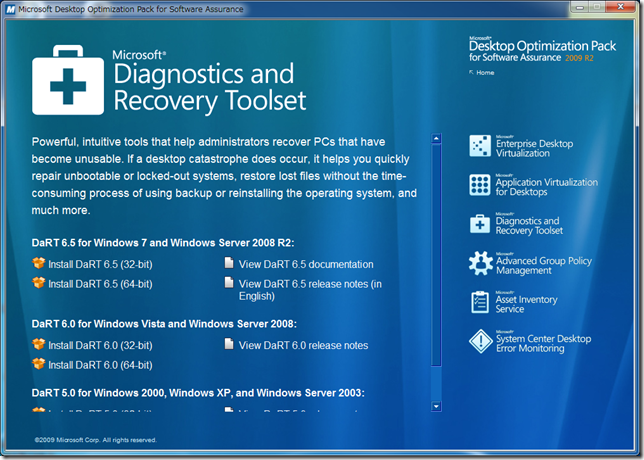Click heading 'DaRT 6.0 for Windows Vista and Windows Server 2008:'
This screenshot has height=460, width=644.
(164, 324)
